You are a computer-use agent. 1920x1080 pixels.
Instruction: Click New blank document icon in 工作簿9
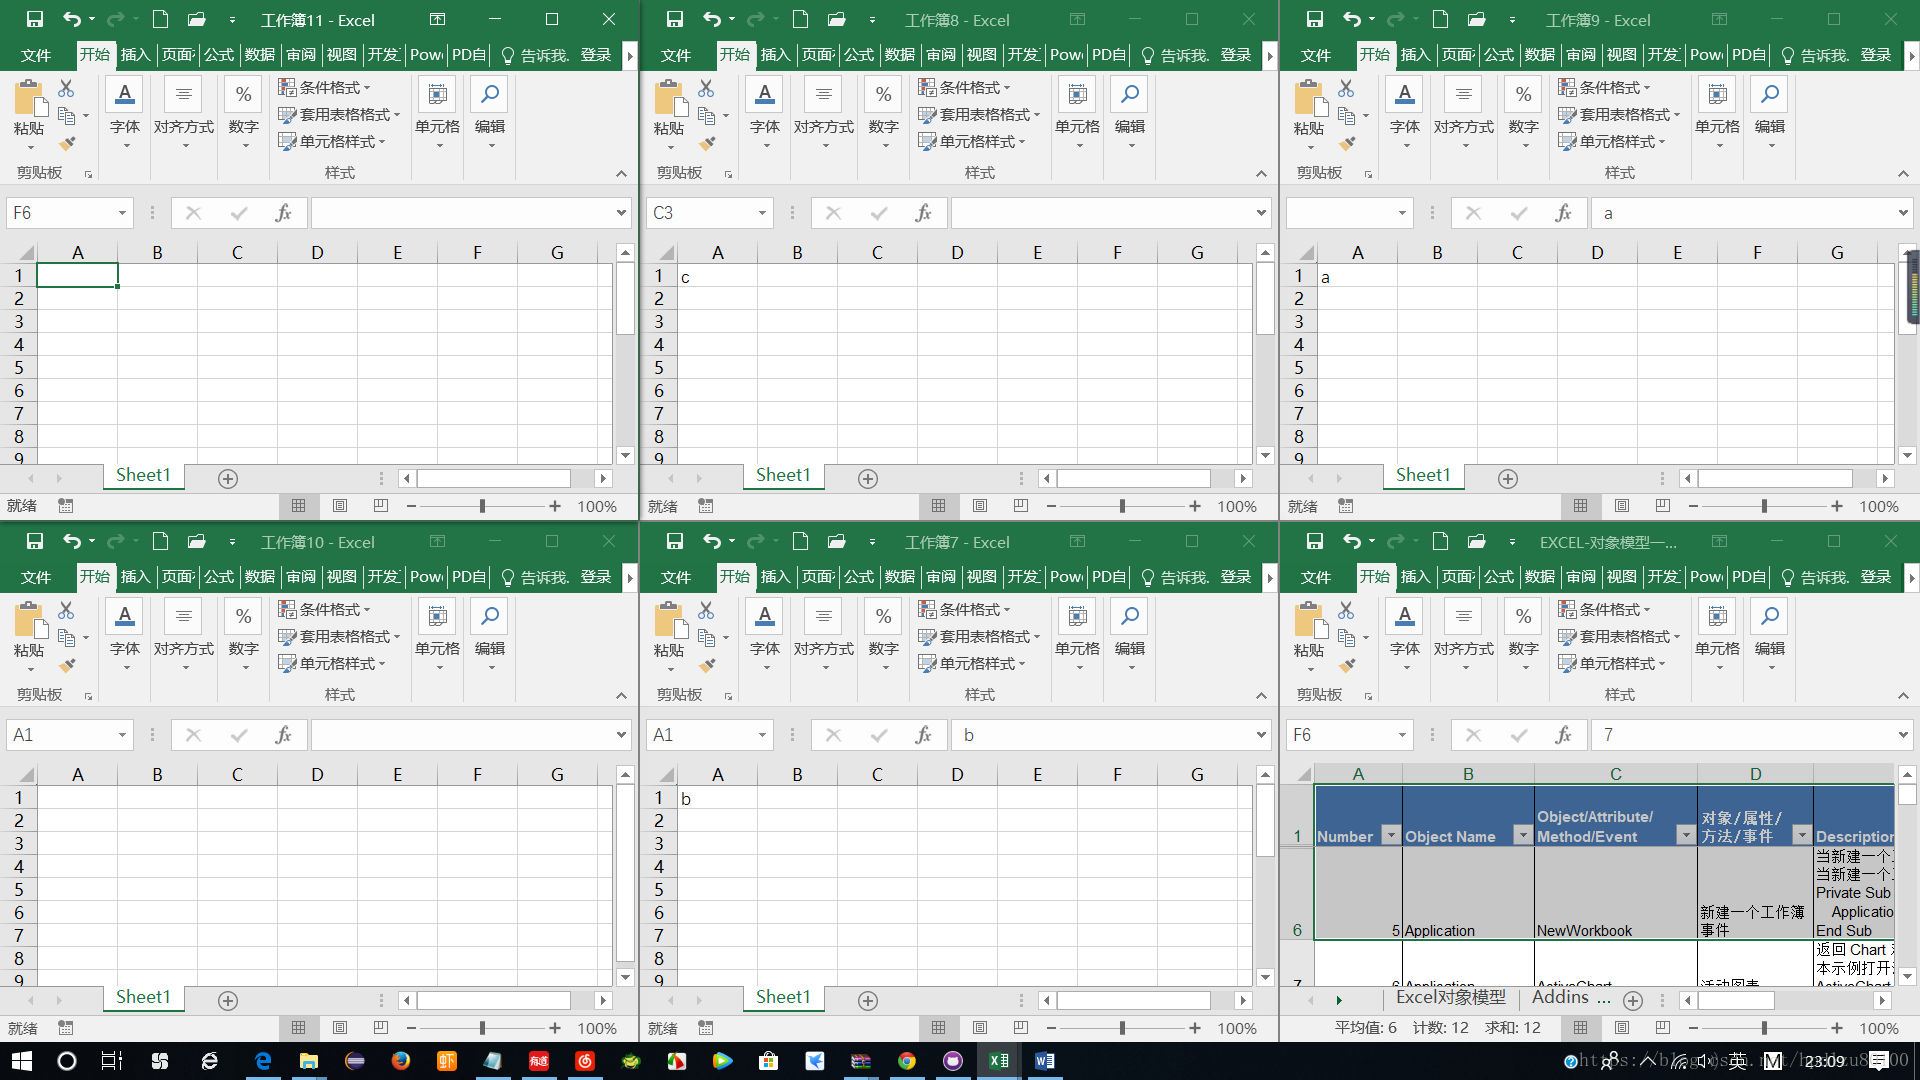coord(1440,19)
